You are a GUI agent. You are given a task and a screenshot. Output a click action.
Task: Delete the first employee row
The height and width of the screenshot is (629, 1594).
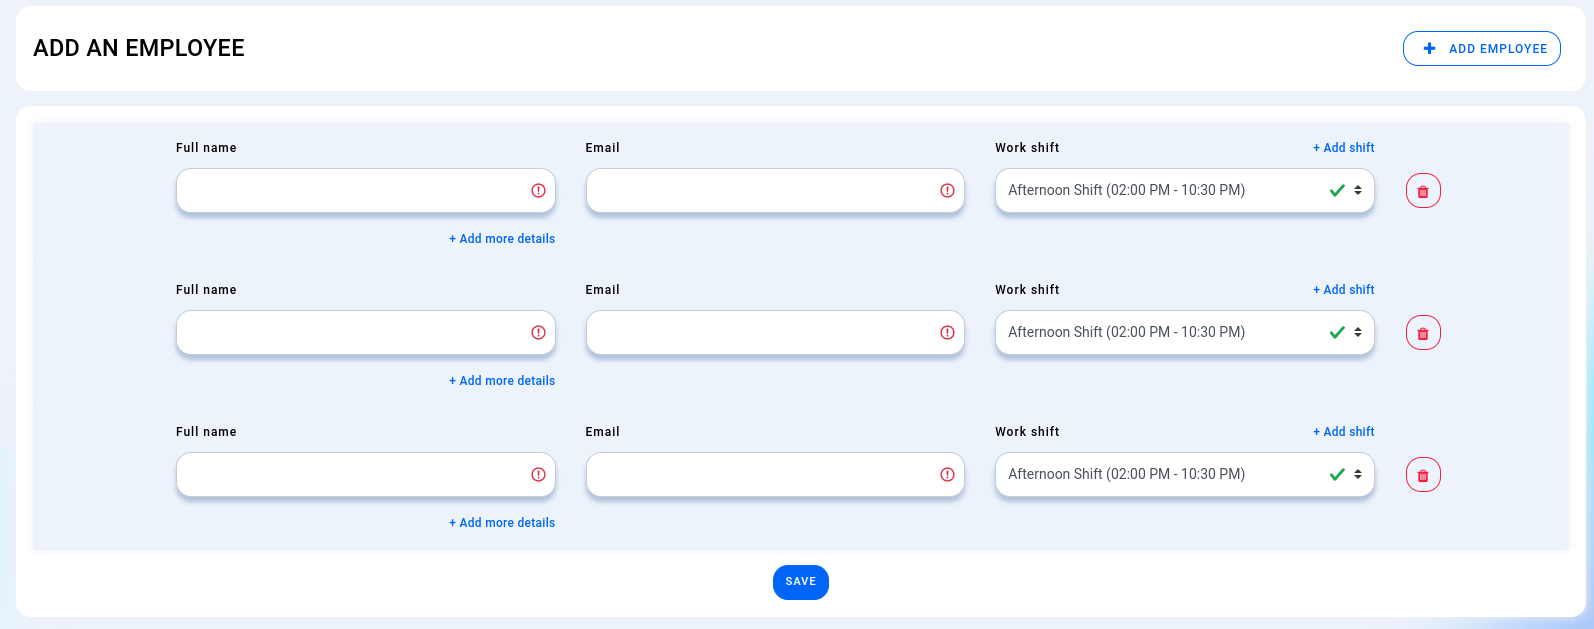click(x=1423, y=191)
